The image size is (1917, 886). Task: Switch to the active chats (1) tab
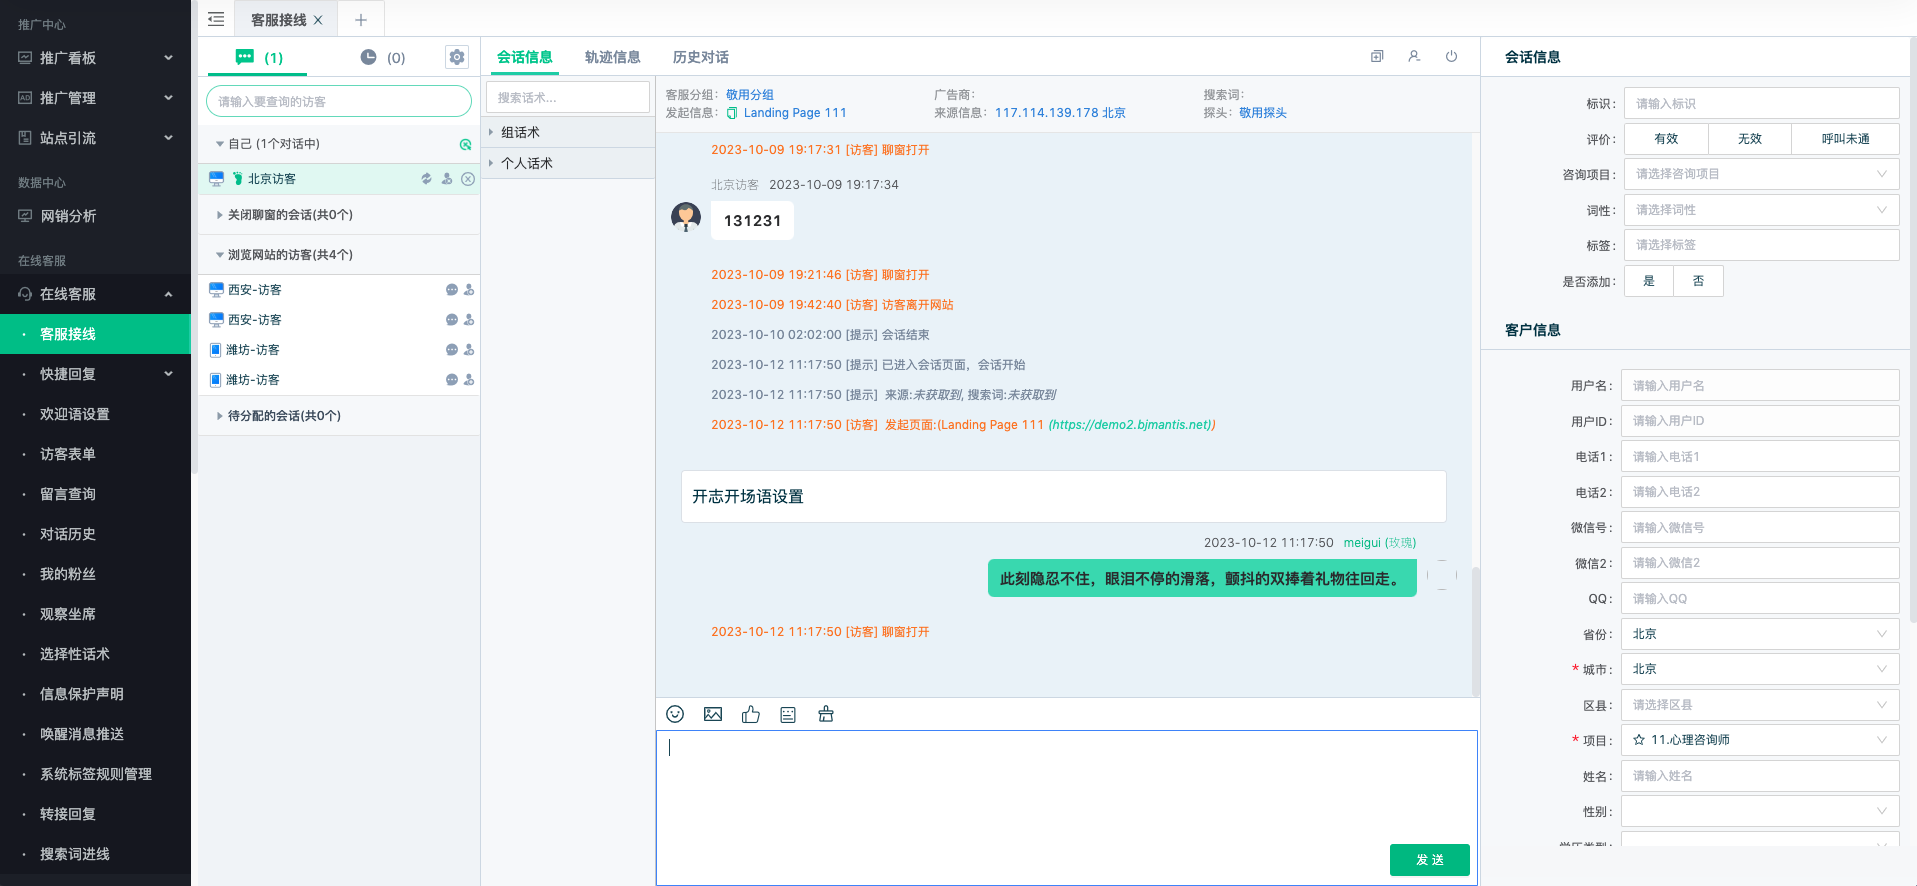click(x=259, y=58)
